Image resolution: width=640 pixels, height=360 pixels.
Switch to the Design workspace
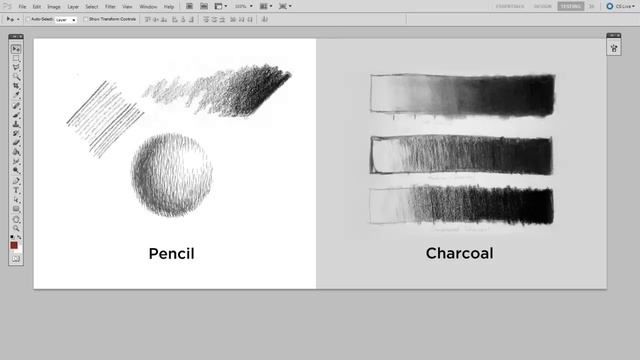[542, 6]
